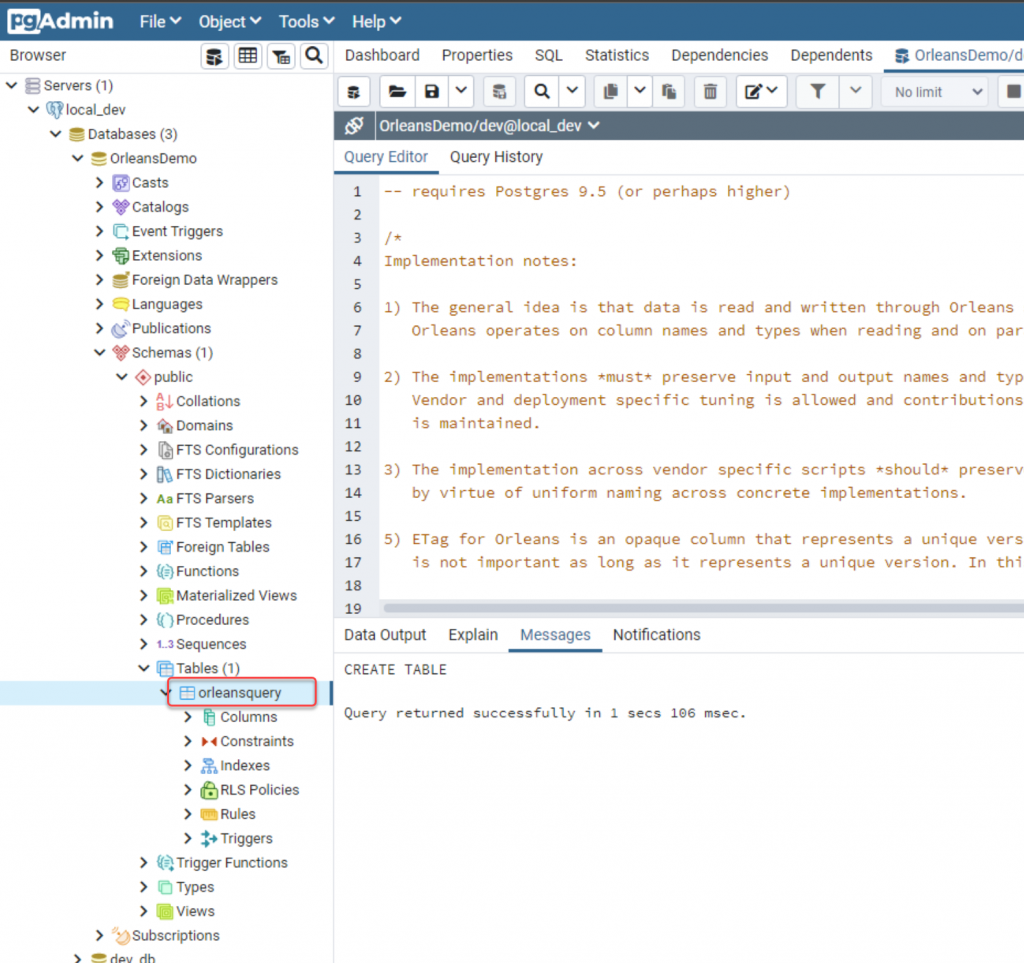Switch to the Properties tab
This screenshot has width=1024, height=963.
click(477, 55)
